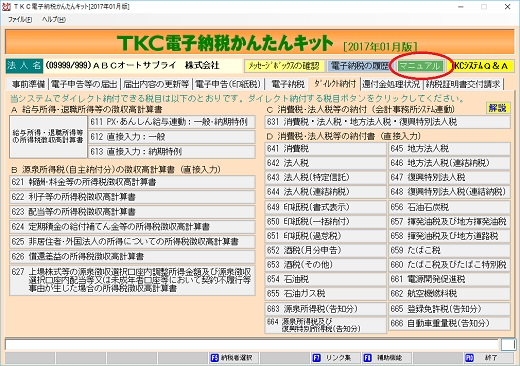Select 623 配当等の所得税徴収高計算書
Screen dimensions: 520x366
[132, 212]
